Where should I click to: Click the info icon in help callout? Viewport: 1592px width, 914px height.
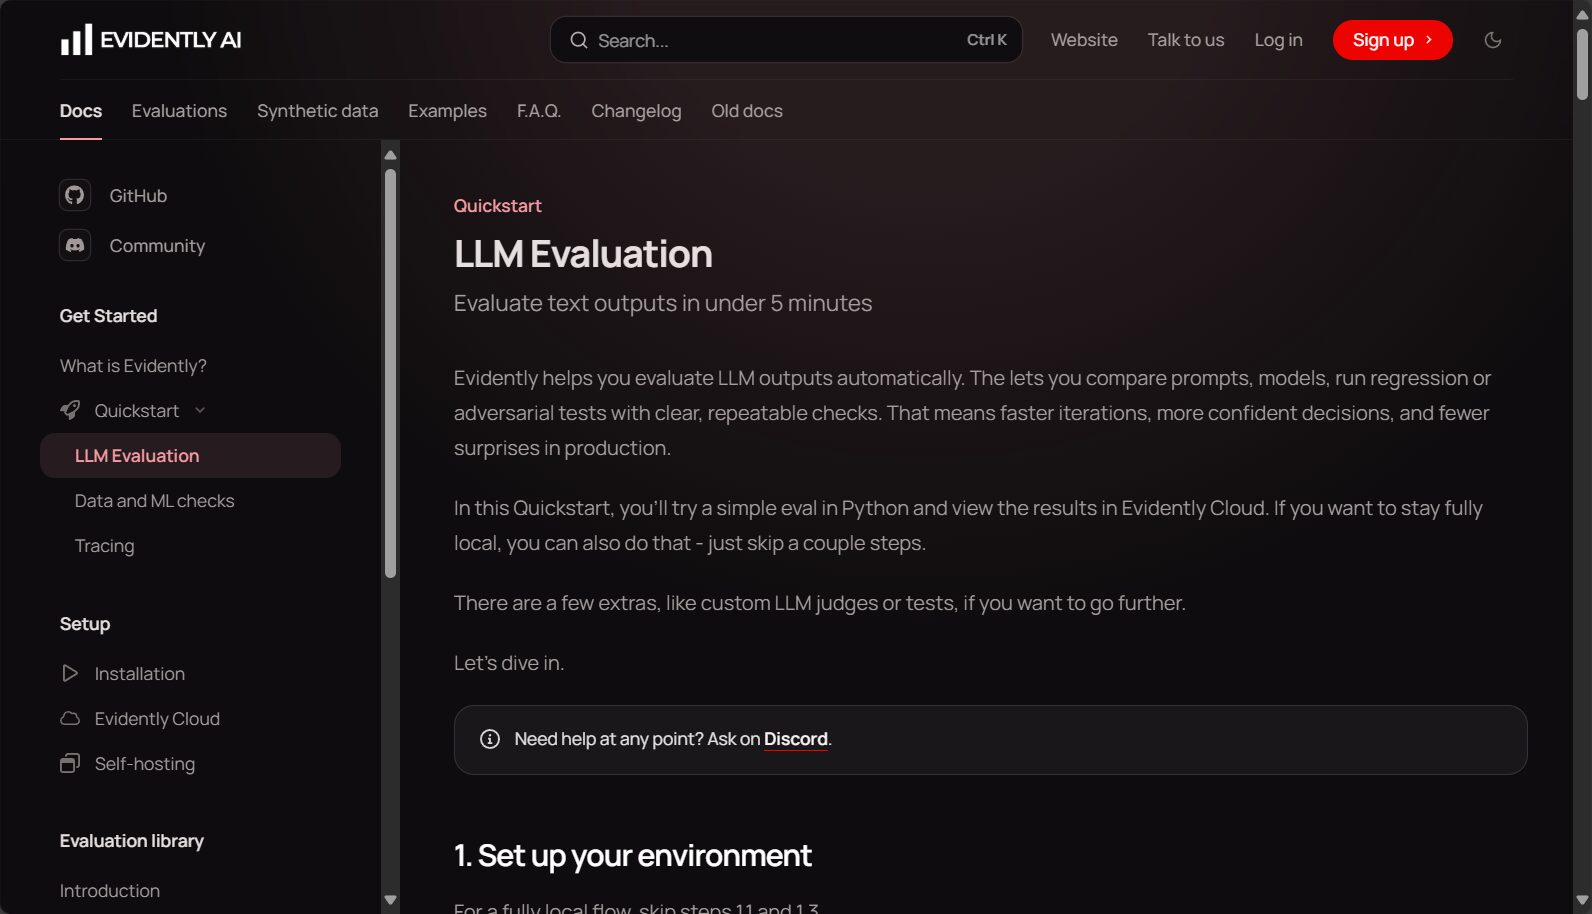click(490, 739)
